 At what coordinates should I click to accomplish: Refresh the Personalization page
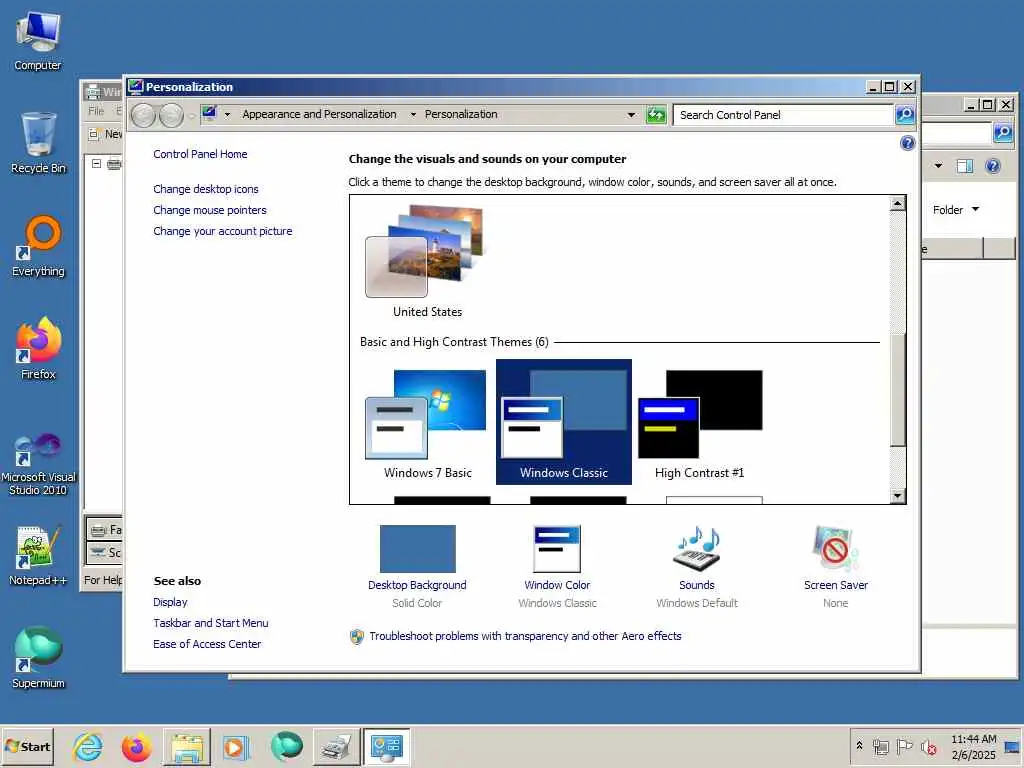(656, 115)
